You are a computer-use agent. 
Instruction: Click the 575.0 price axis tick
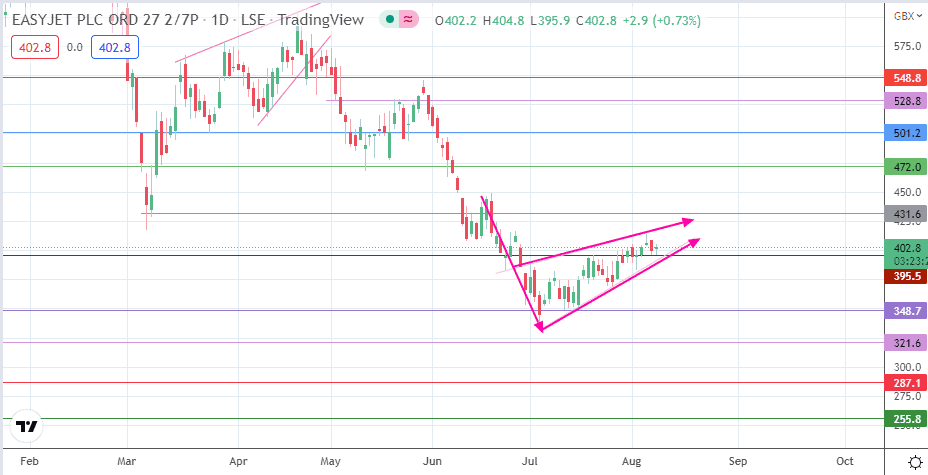coord(906,46)
